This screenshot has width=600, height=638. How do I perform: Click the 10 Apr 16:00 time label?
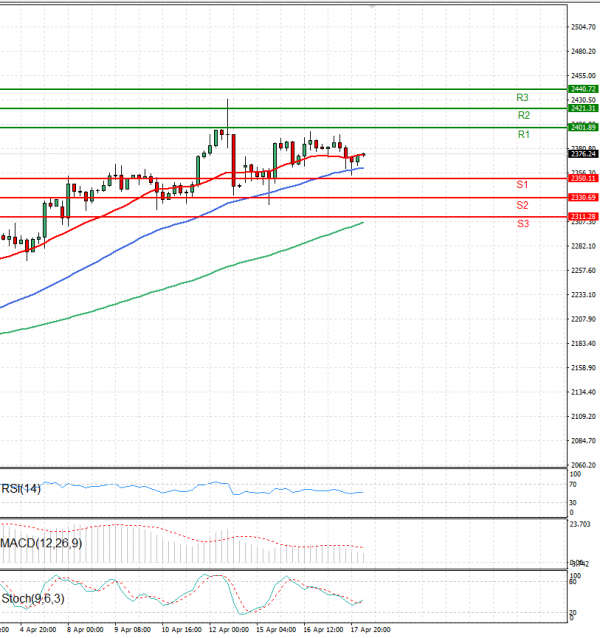[181, 630]
